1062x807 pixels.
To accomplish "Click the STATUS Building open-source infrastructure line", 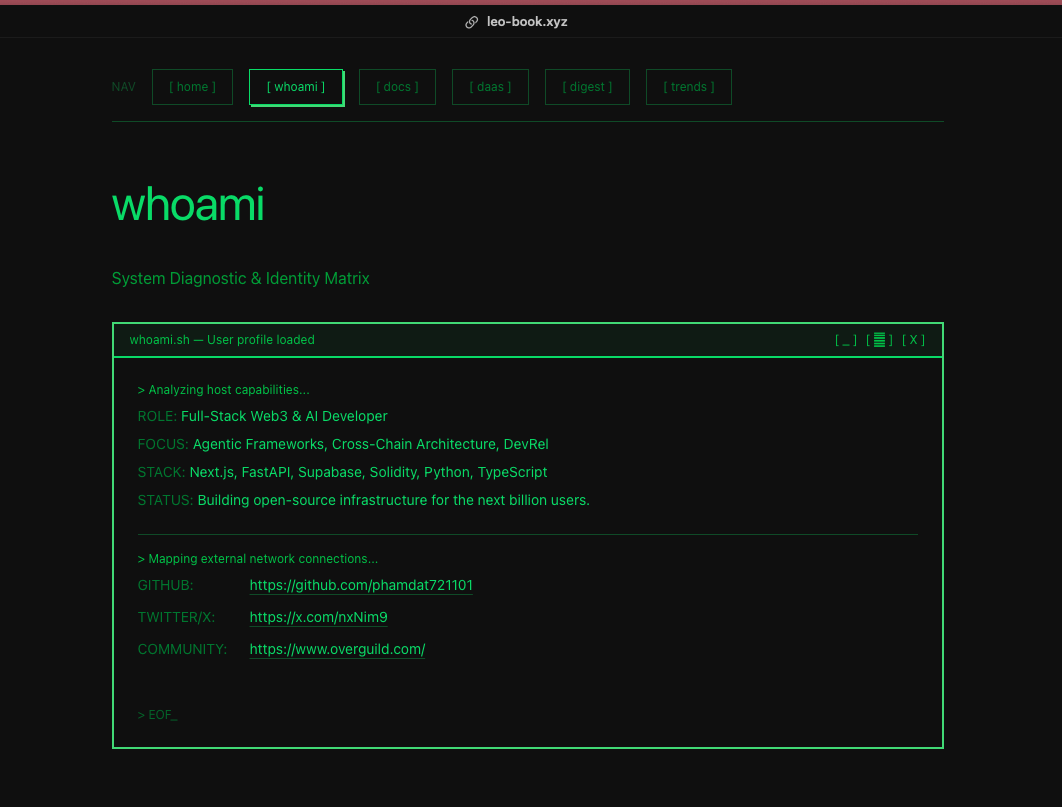I will 364,500.
